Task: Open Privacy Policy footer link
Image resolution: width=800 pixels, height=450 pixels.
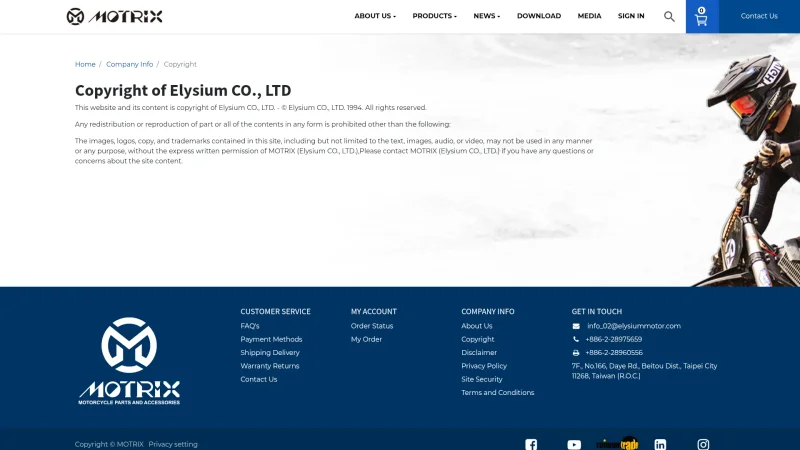Action: click(484, 366)
